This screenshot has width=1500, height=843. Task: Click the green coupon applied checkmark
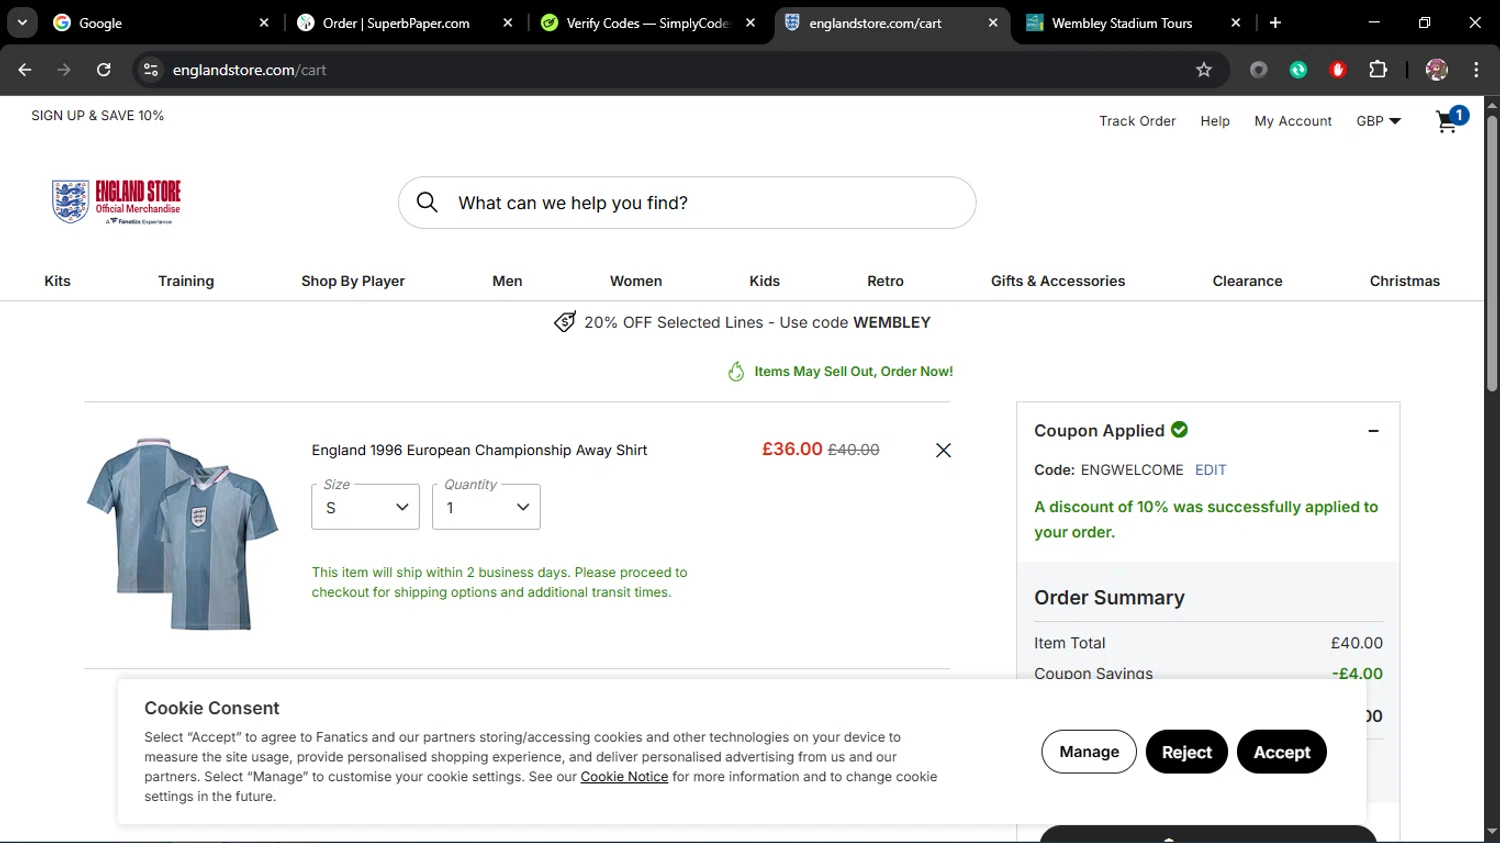point(1180,429)
